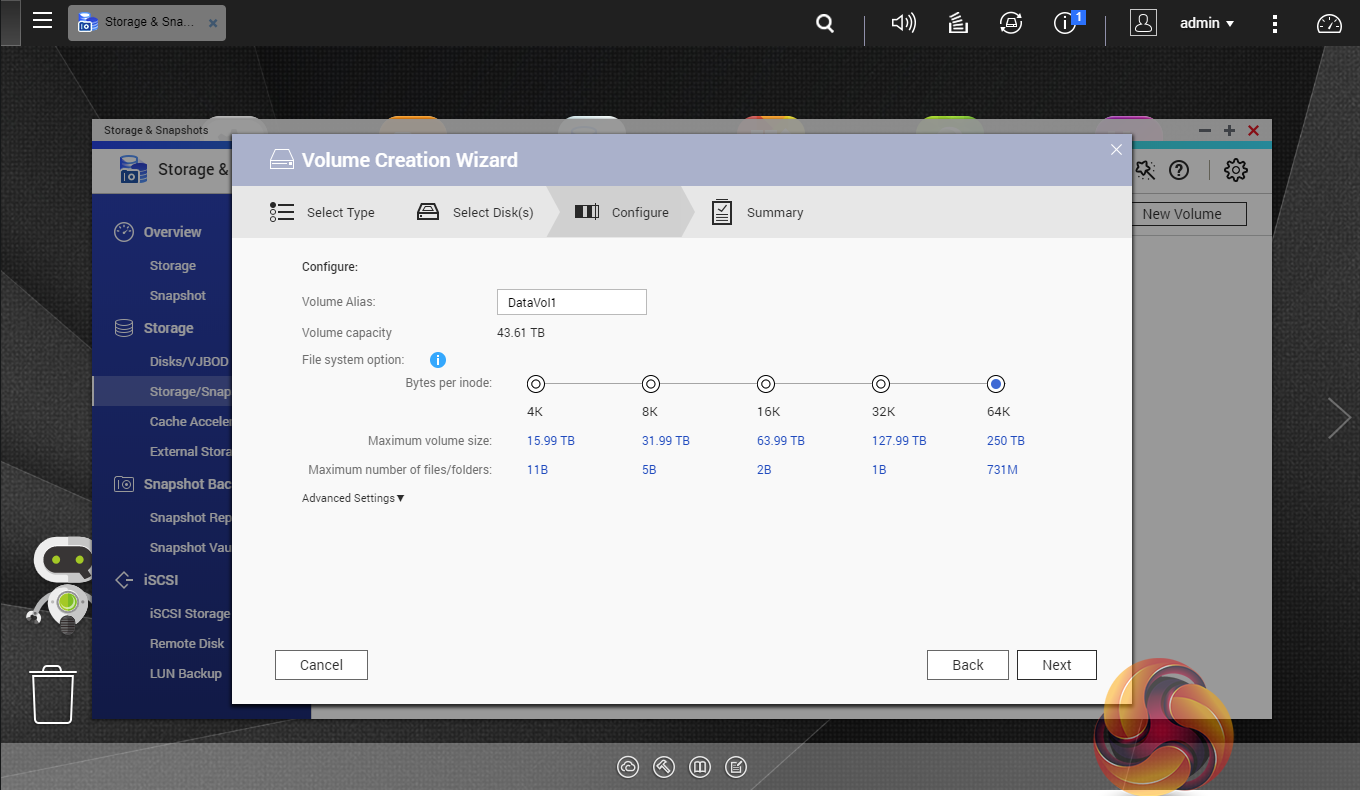Viewport: 1360px width, 796px height.
Task: Select 4K bytes per inode option
Action: pos(535,384)
